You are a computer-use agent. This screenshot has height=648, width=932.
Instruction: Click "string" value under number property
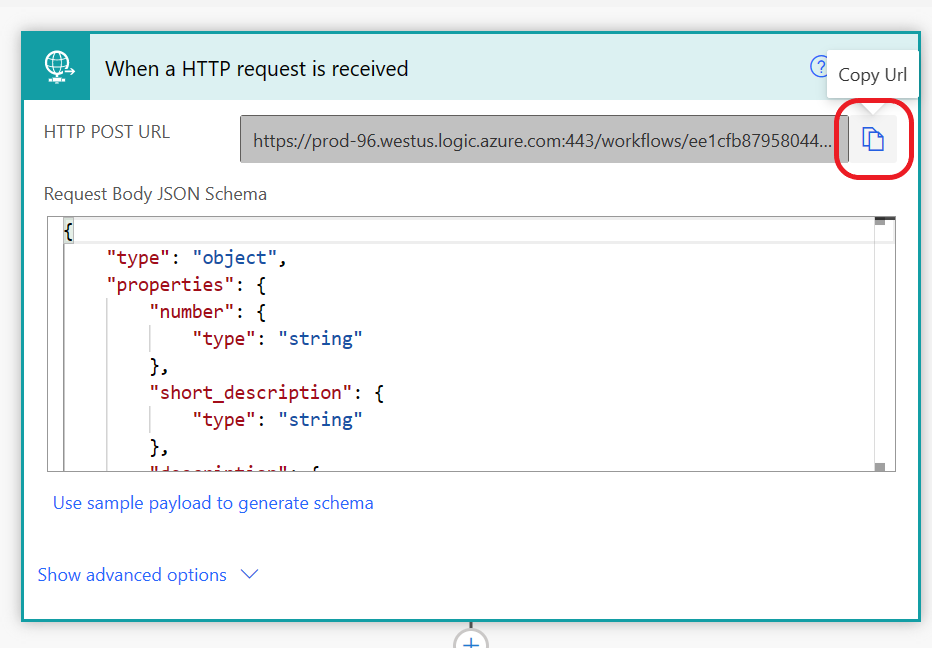coord(320,339)
